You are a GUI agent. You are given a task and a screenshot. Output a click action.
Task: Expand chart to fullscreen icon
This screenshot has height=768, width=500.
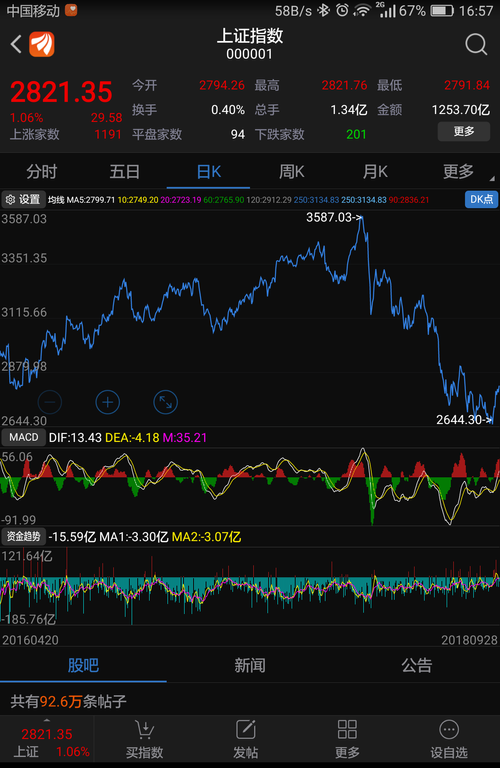tap(166, 403)
